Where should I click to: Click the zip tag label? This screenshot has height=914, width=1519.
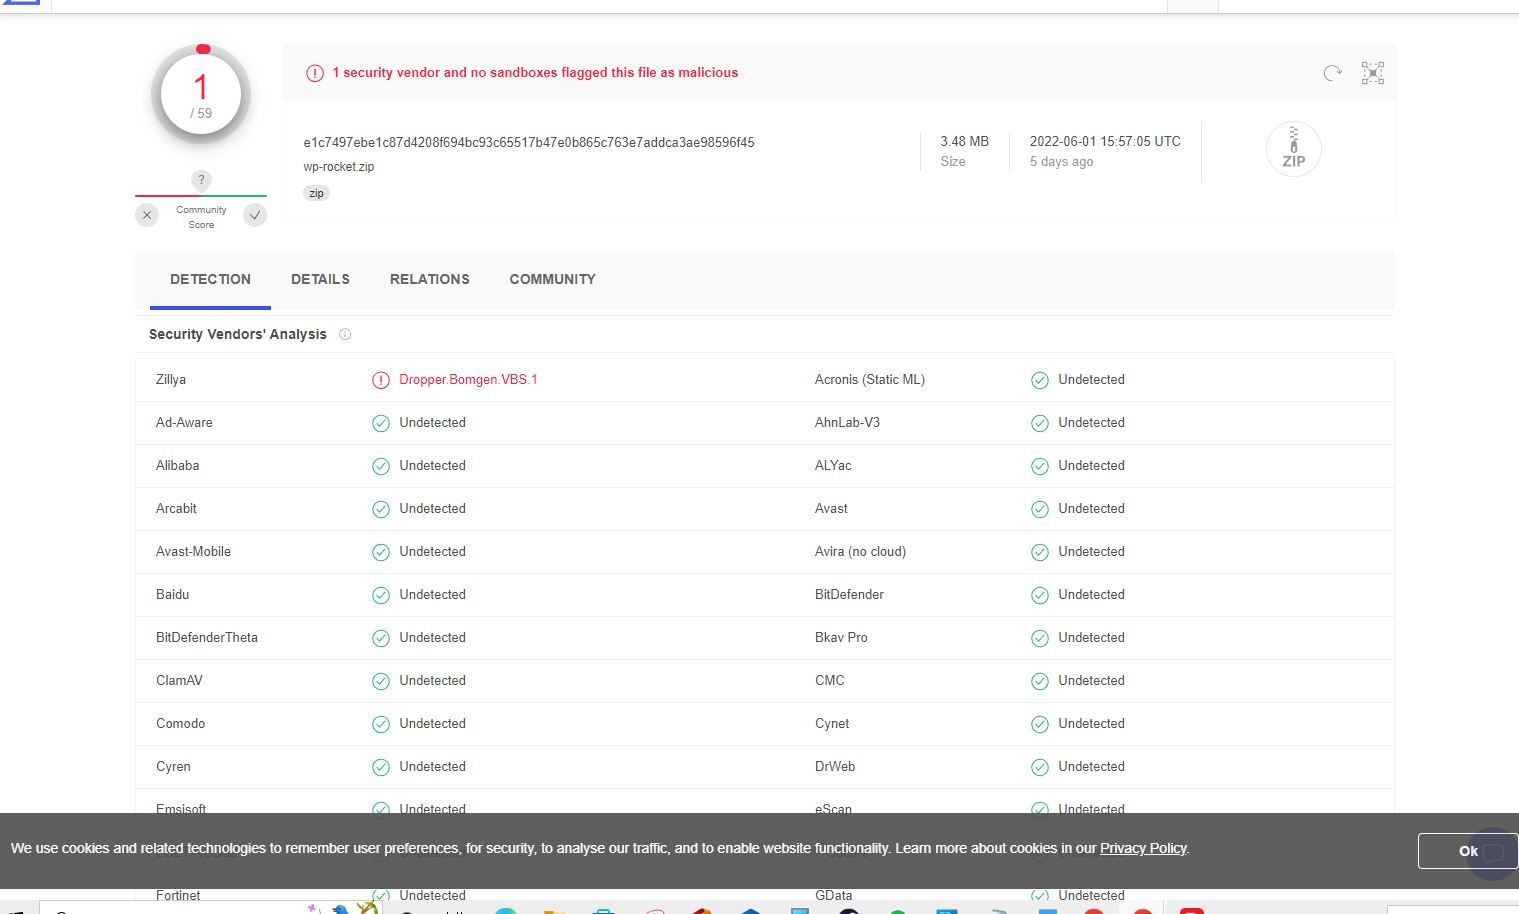tap(316, 193)
